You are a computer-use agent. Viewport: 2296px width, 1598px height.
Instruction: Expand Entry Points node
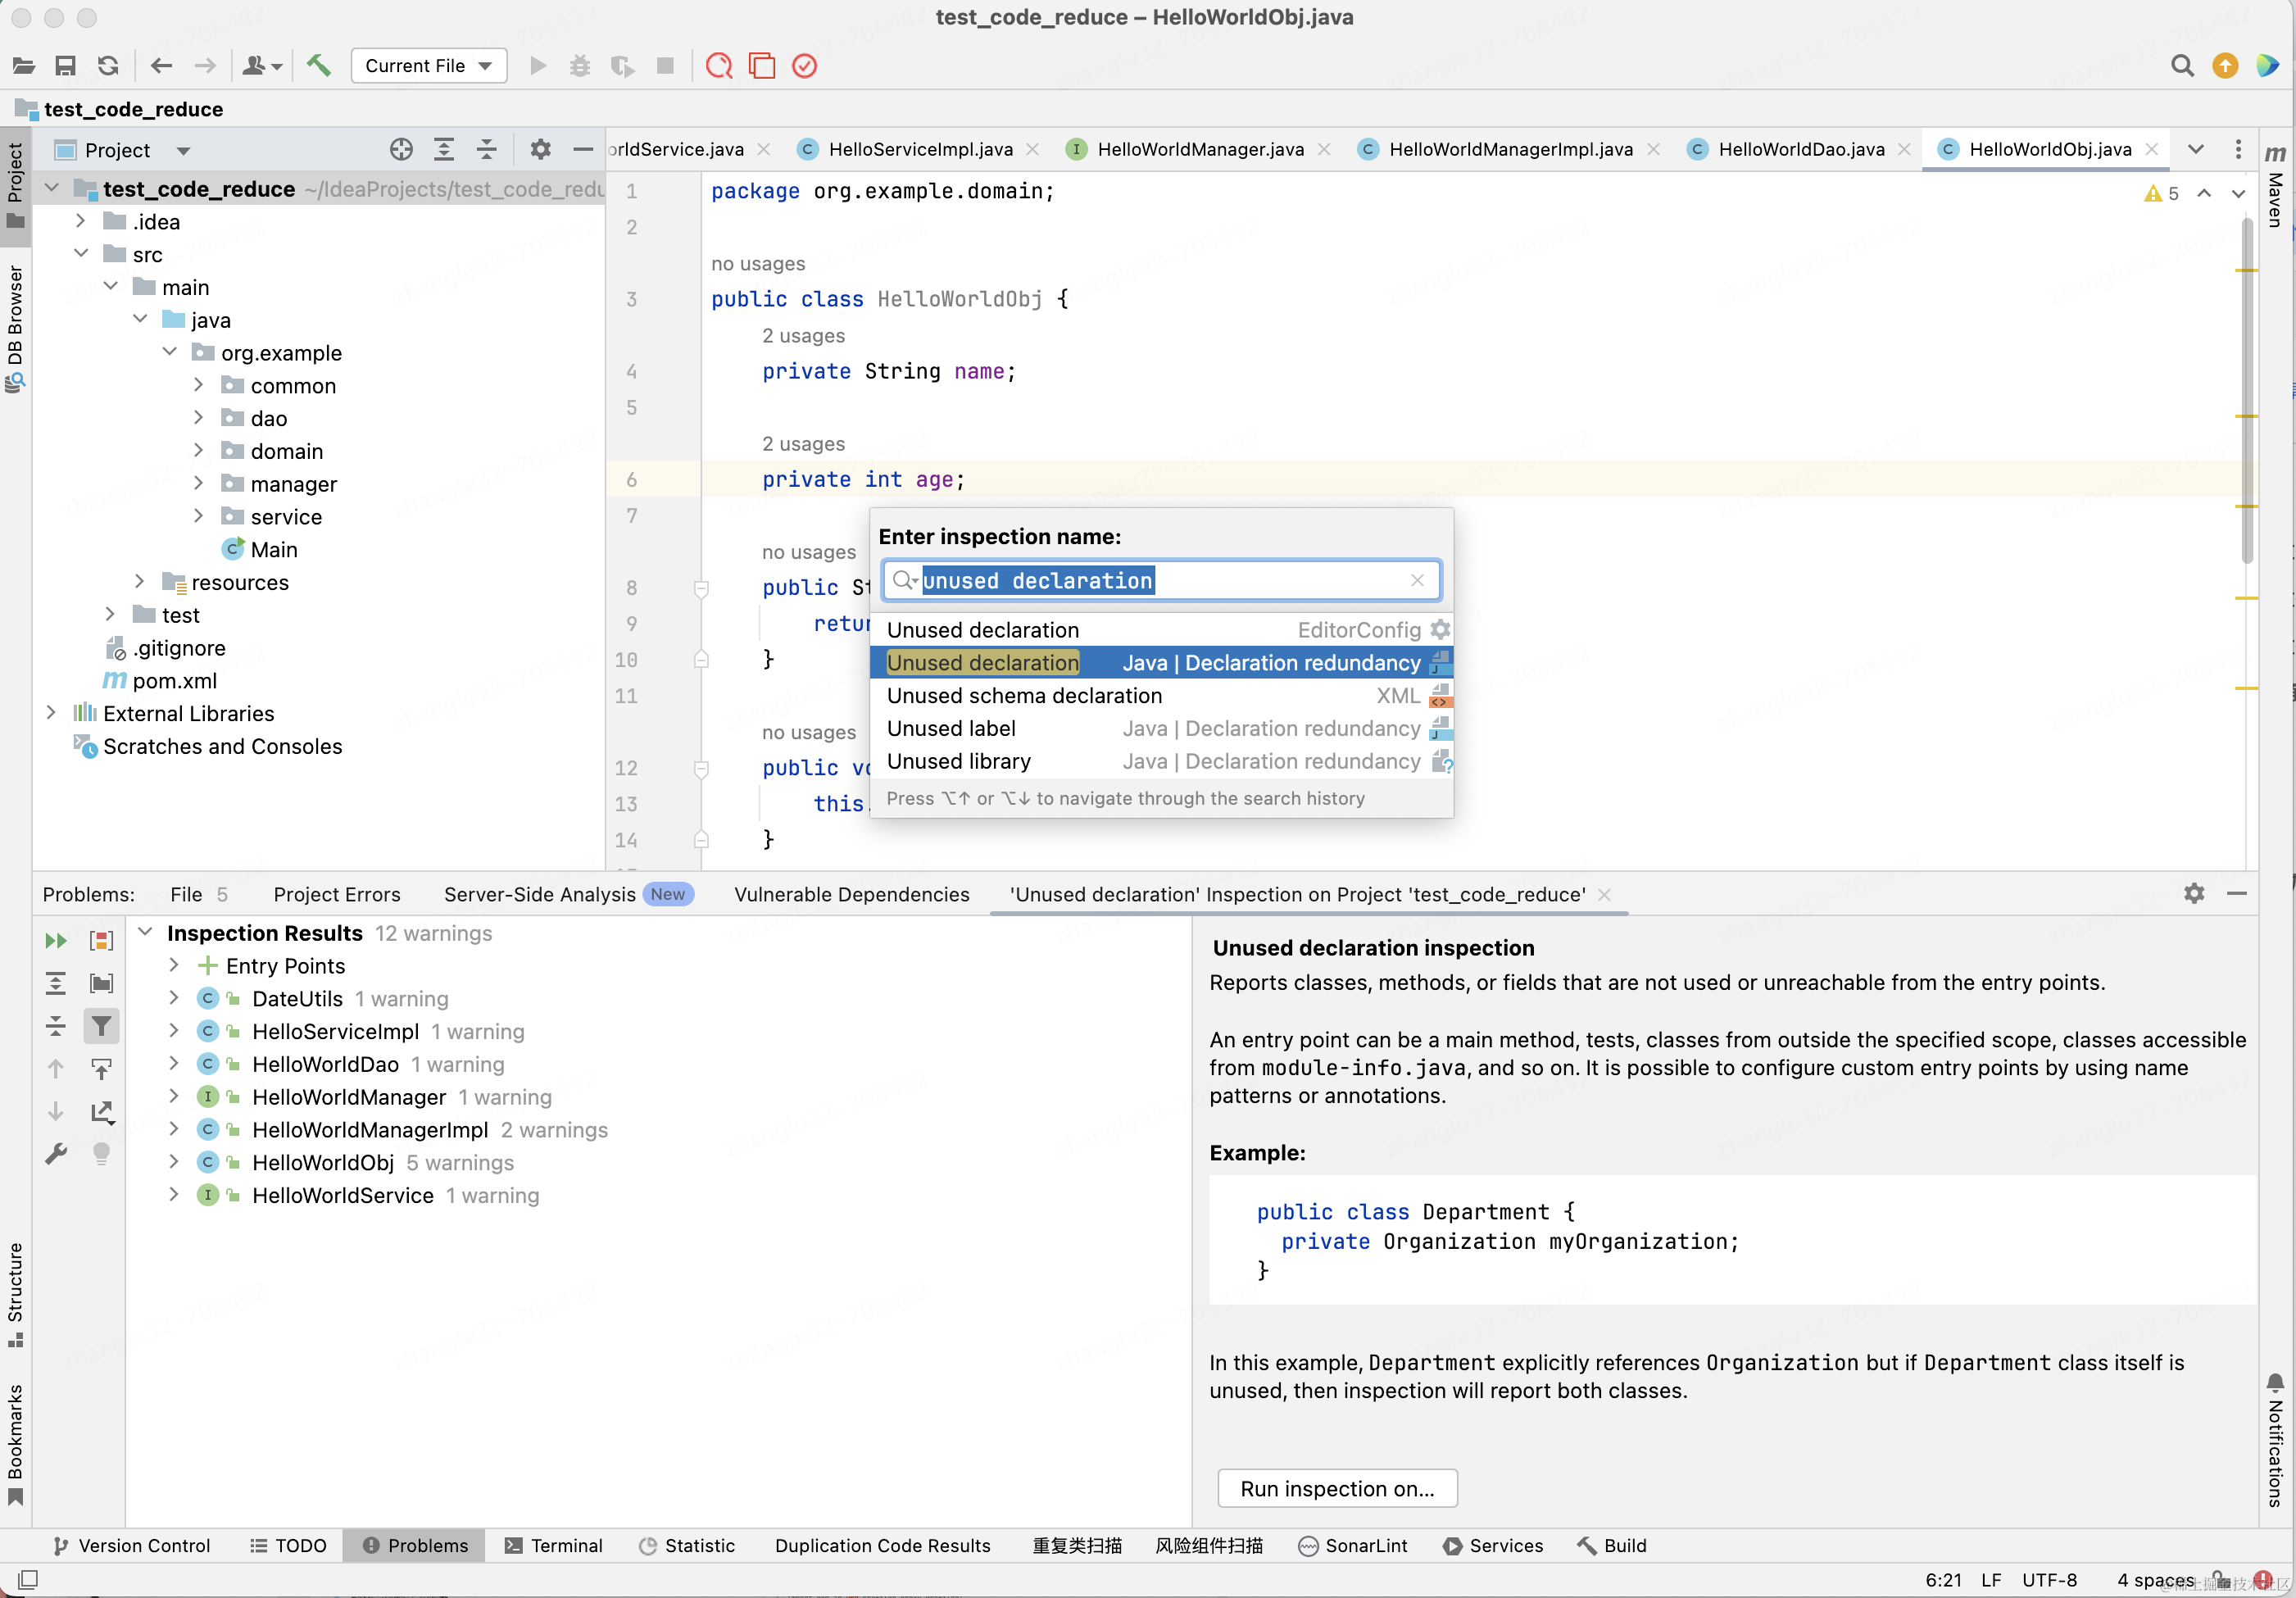coord(174,965)
